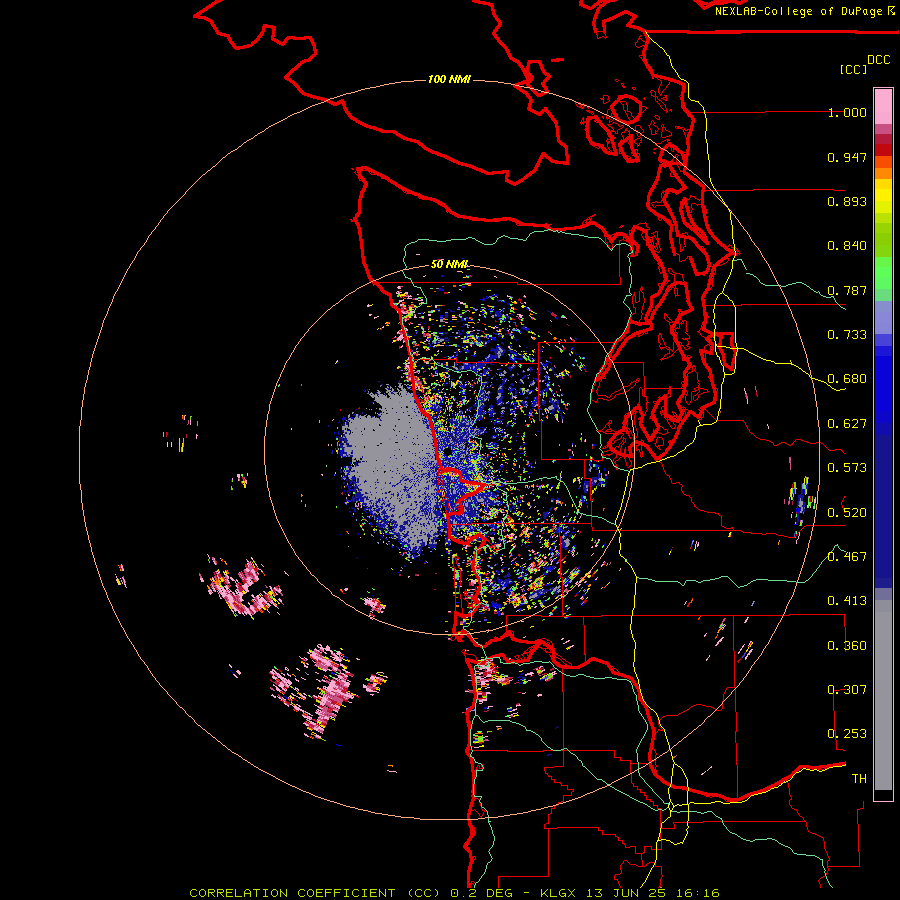900x900 pixels.
Task: Click the DCC label above the color scale
Action: point(878,60)
